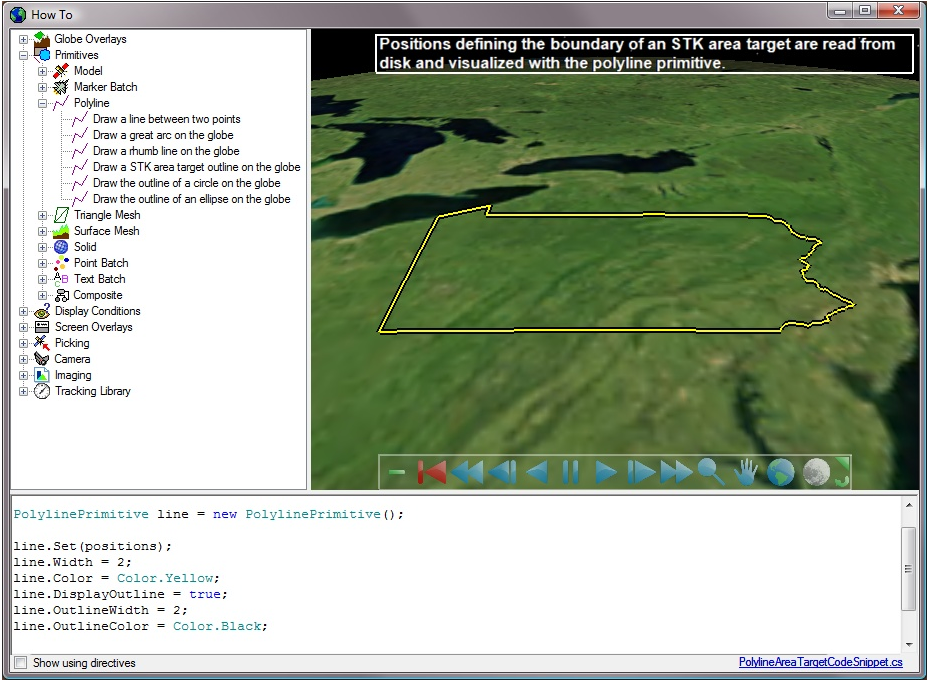Expand the Triangle Mesh node
Viewport: 932px width, 682px height.
tap(42, 215)
